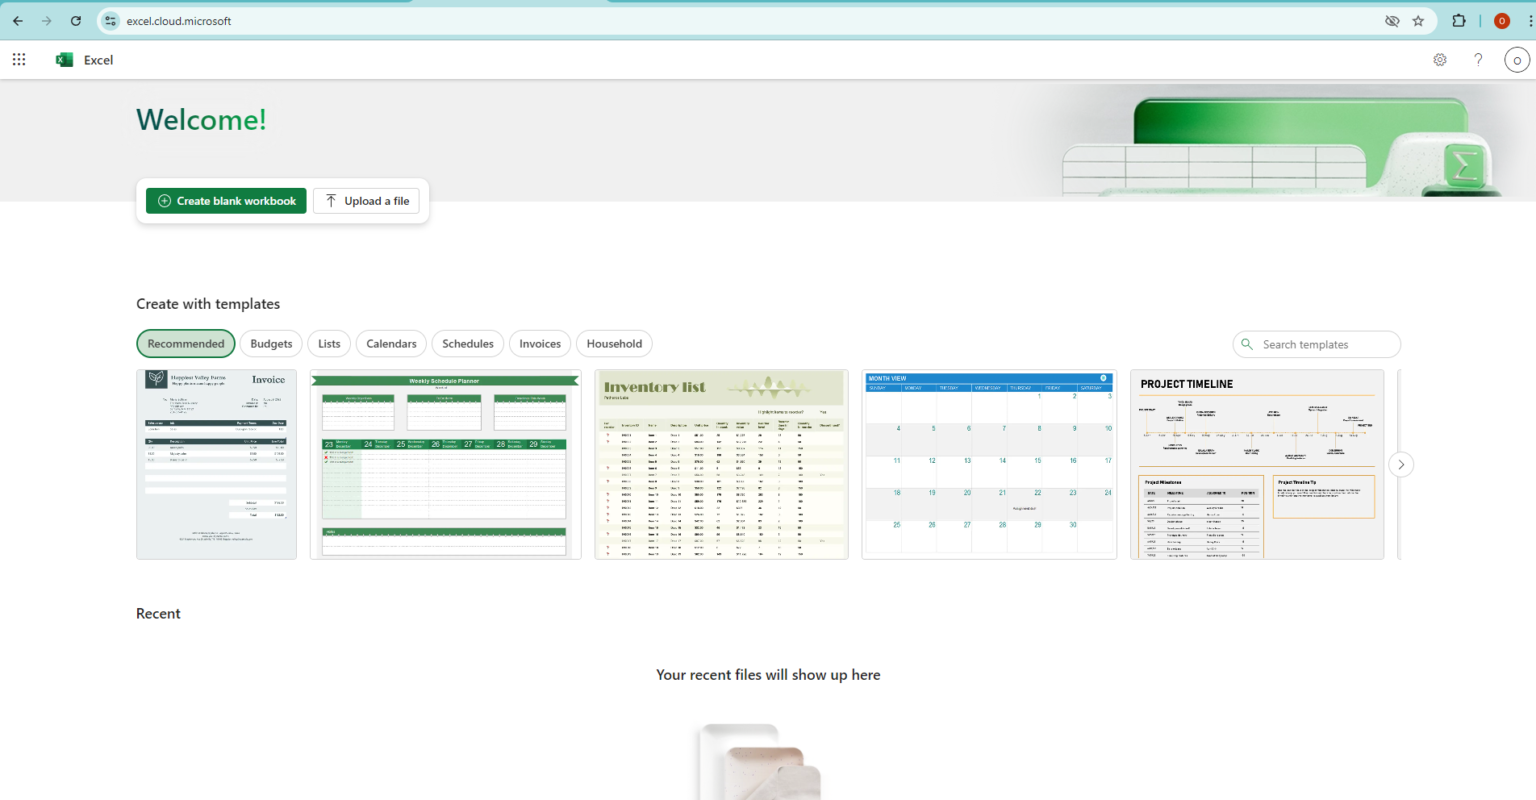
Task: Open the Help question mark icon
Action: (x=1478, y=59)
